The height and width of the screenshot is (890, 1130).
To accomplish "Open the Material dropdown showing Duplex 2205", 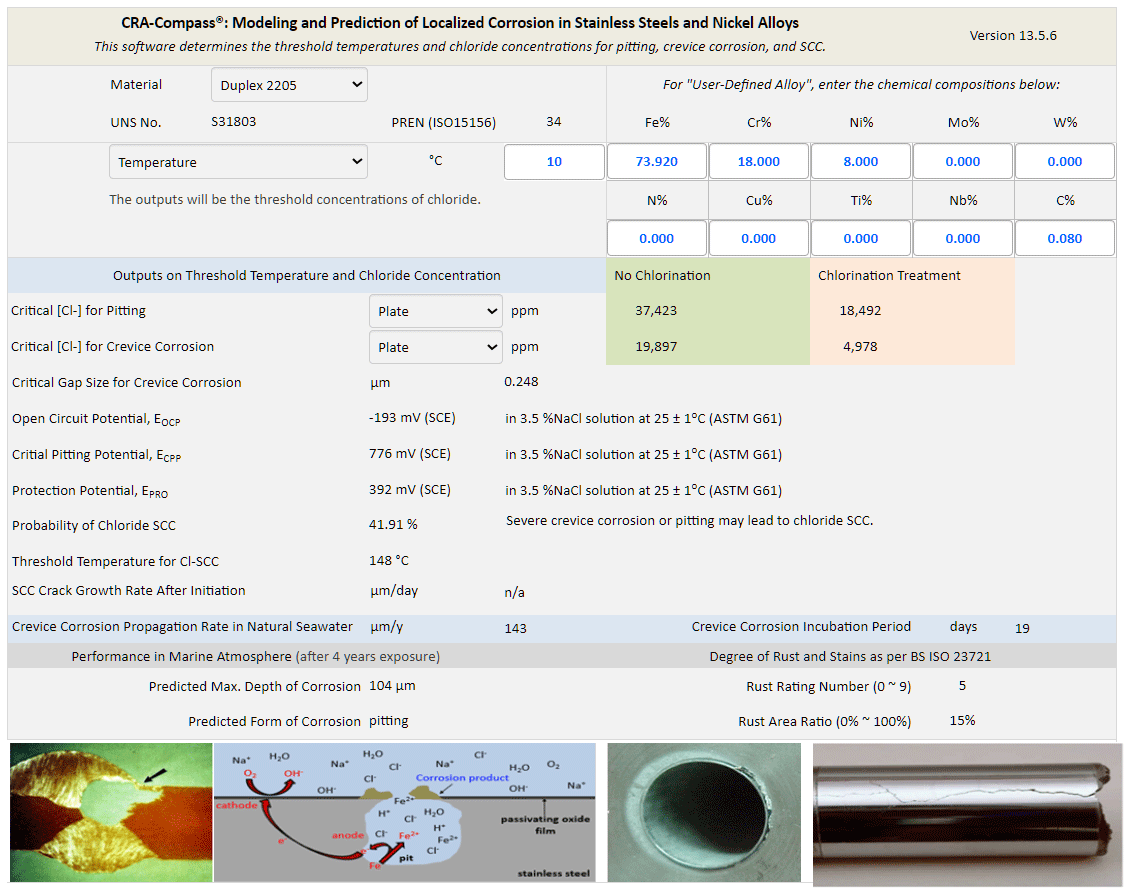I will (x=289, y=85).
